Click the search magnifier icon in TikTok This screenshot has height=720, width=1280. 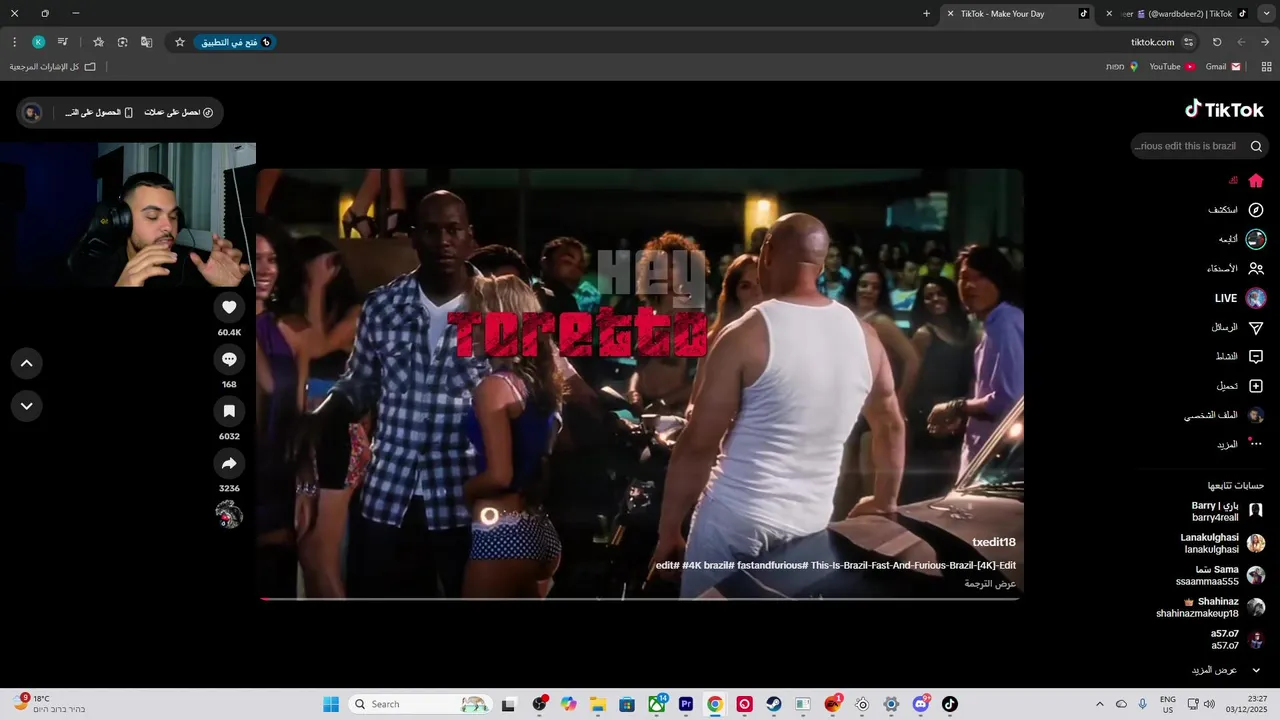[1257, 146]
